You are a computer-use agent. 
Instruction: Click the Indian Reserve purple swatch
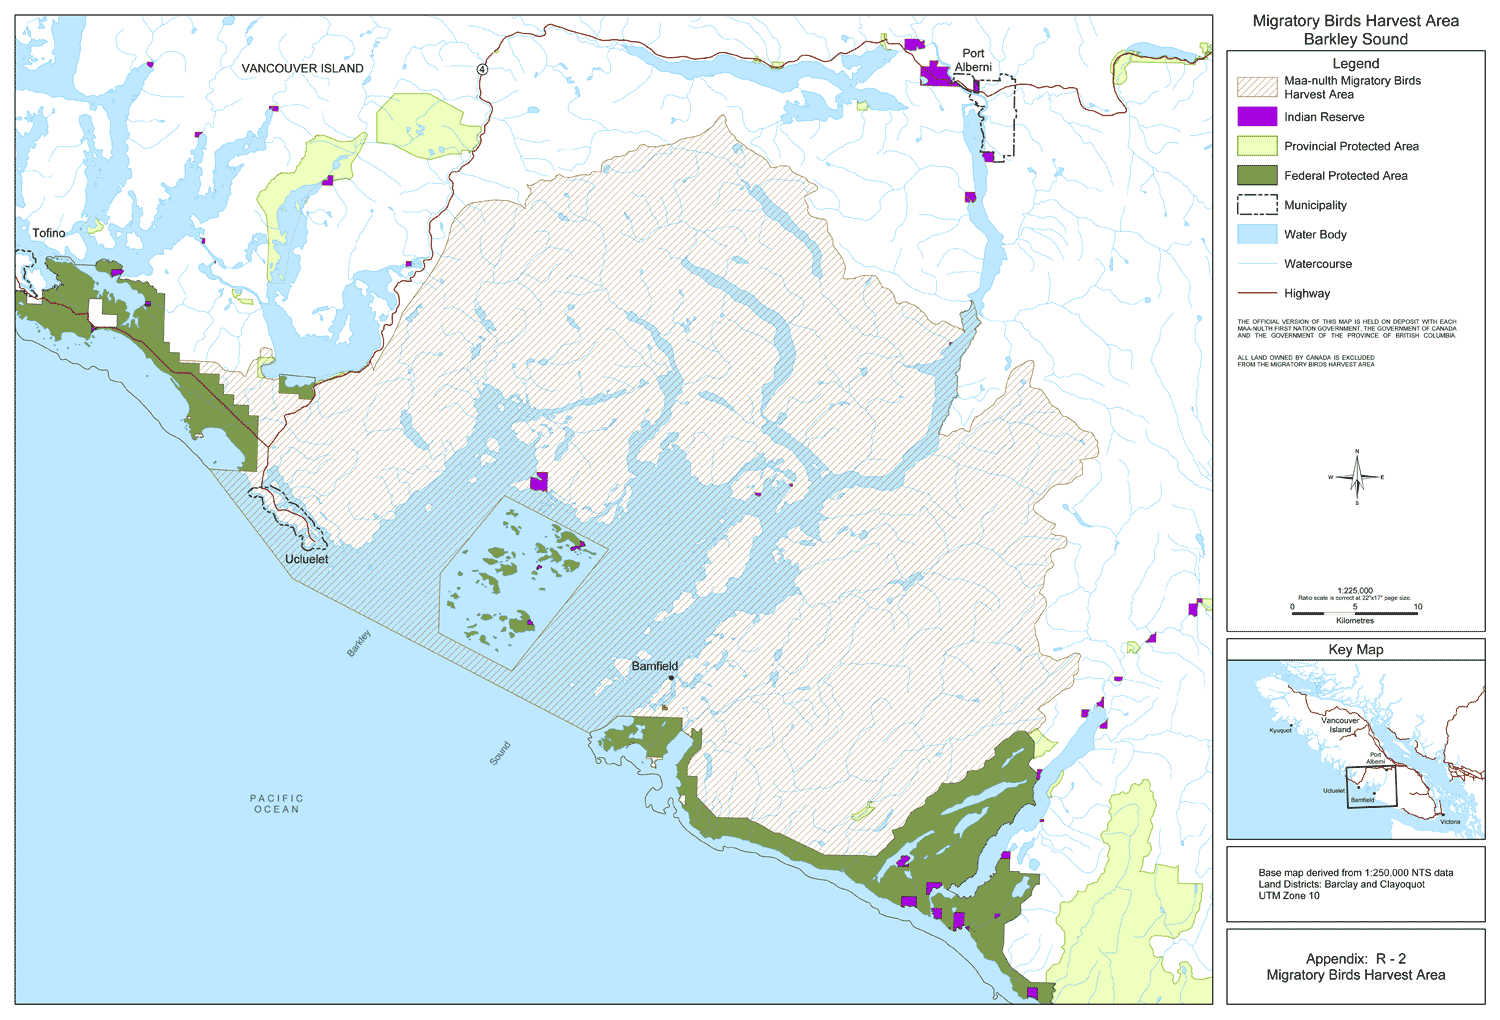1257,117
